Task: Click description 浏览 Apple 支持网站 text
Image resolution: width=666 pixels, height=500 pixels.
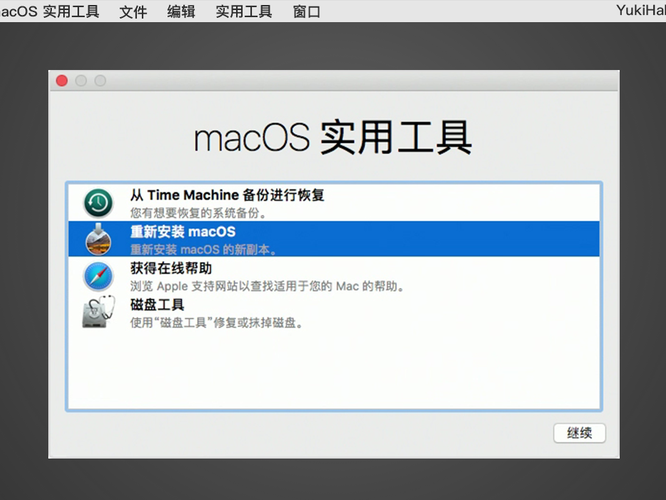Action: click(267, 286)
